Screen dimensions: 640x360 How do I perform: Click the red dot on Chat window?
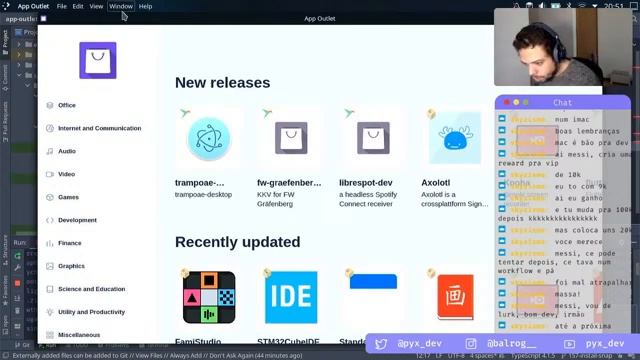pyautogui.click(x=507, y=102)
